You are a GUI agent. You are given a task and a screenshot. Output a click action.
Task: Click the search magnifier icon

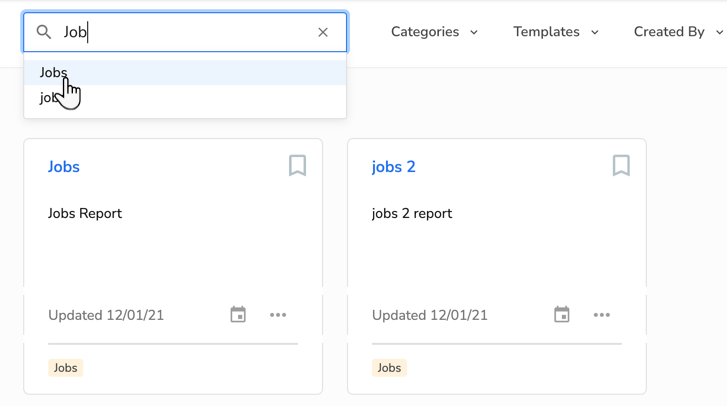44,32
